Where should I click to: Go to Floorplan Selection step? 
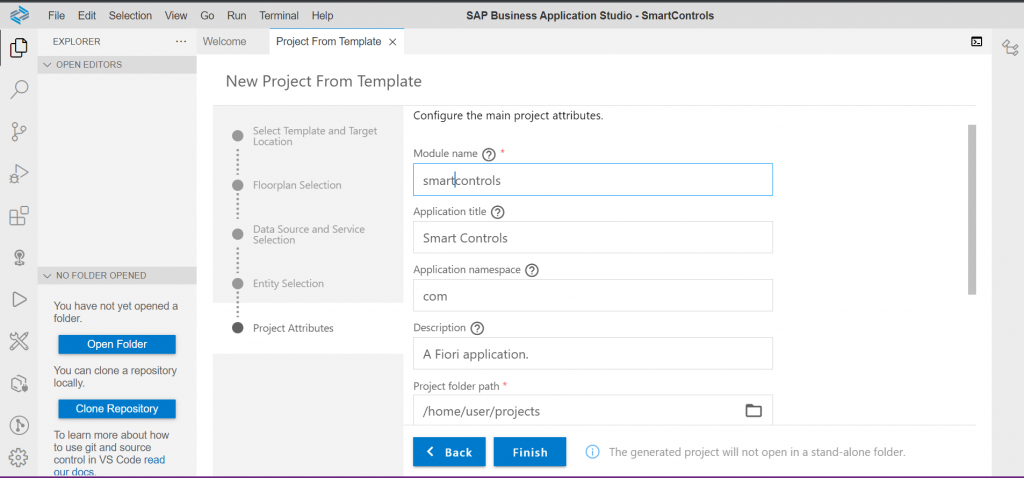[x=297, y=185]
